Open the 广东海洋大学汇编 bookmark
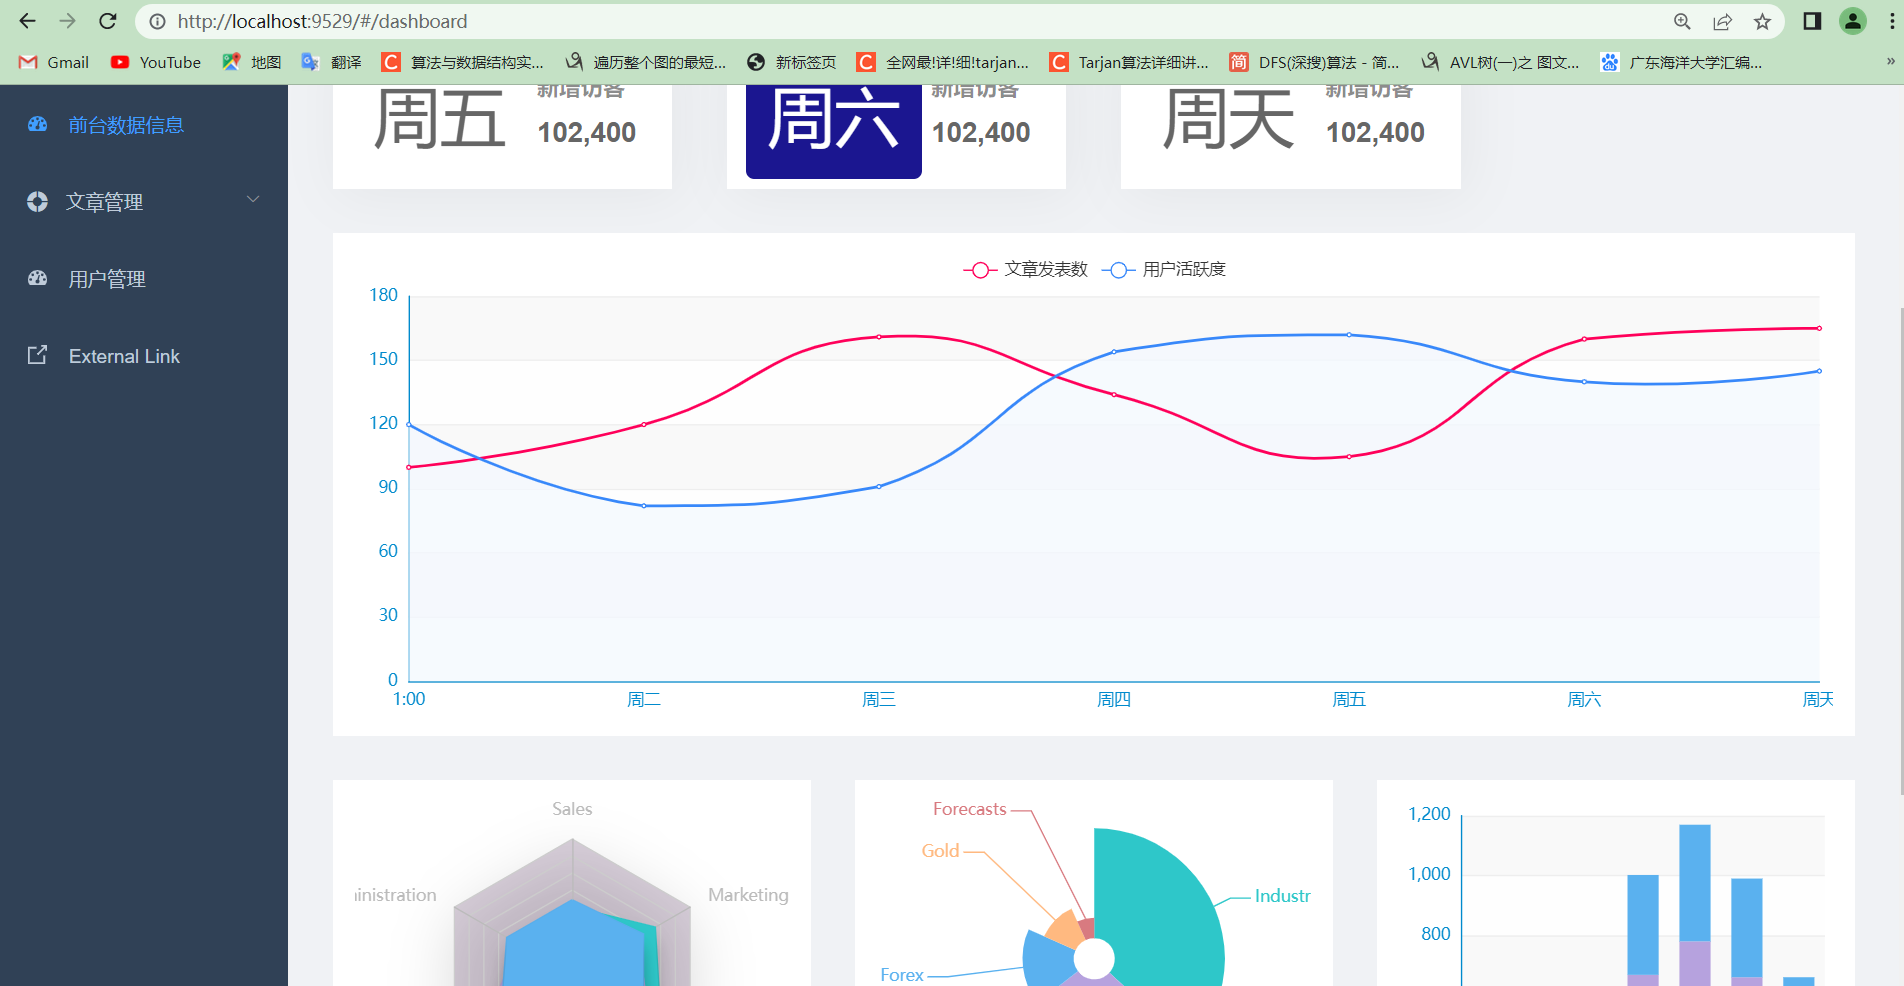This screenshot has width=1904, height=986. click(x=1681, y=62)
